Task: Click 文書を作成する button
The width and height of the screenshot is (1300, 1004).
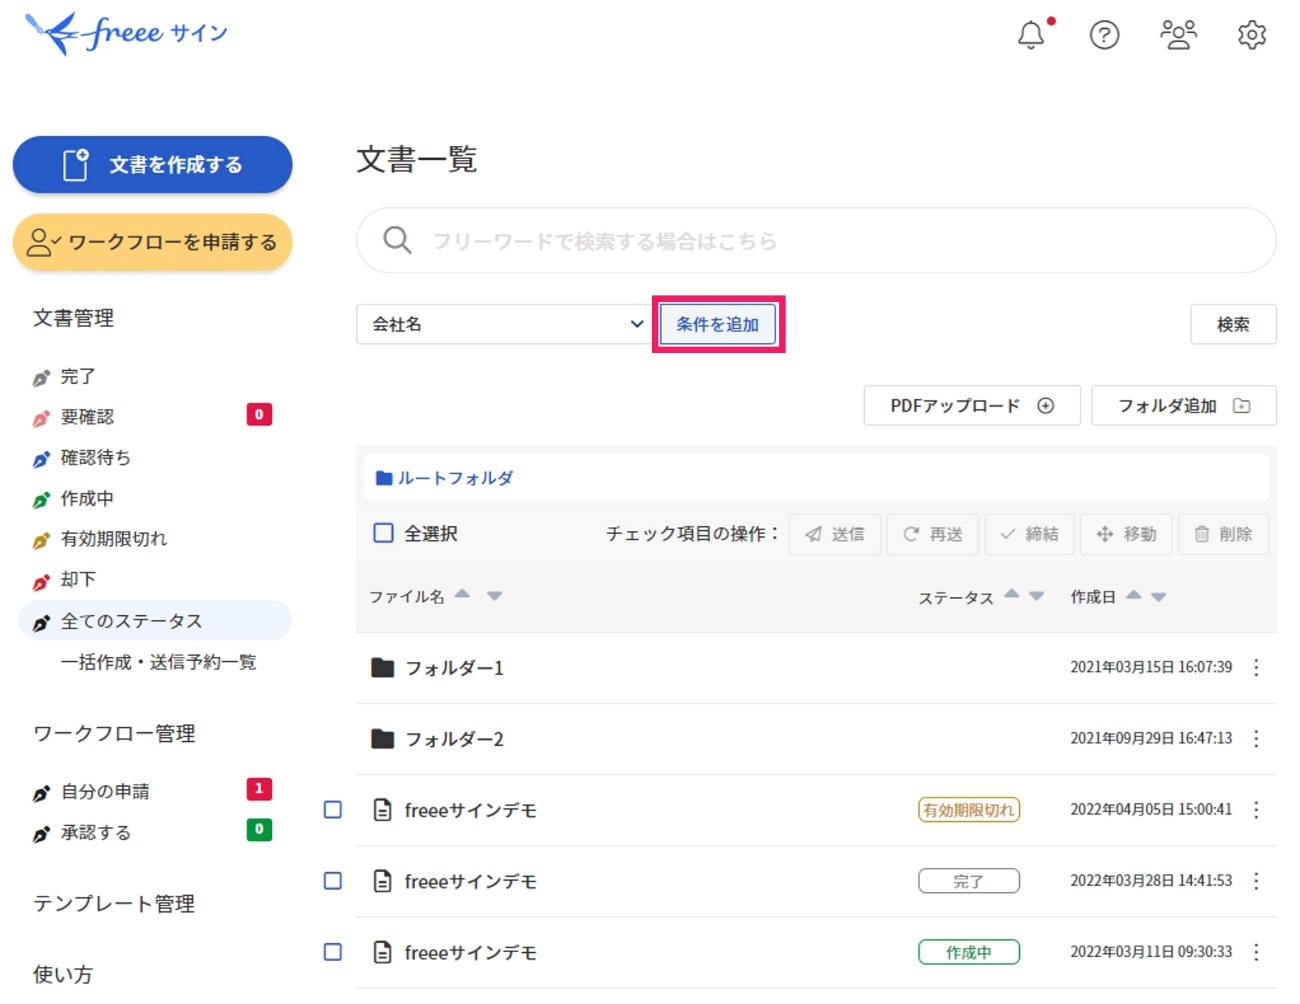Action: (152, 164)
